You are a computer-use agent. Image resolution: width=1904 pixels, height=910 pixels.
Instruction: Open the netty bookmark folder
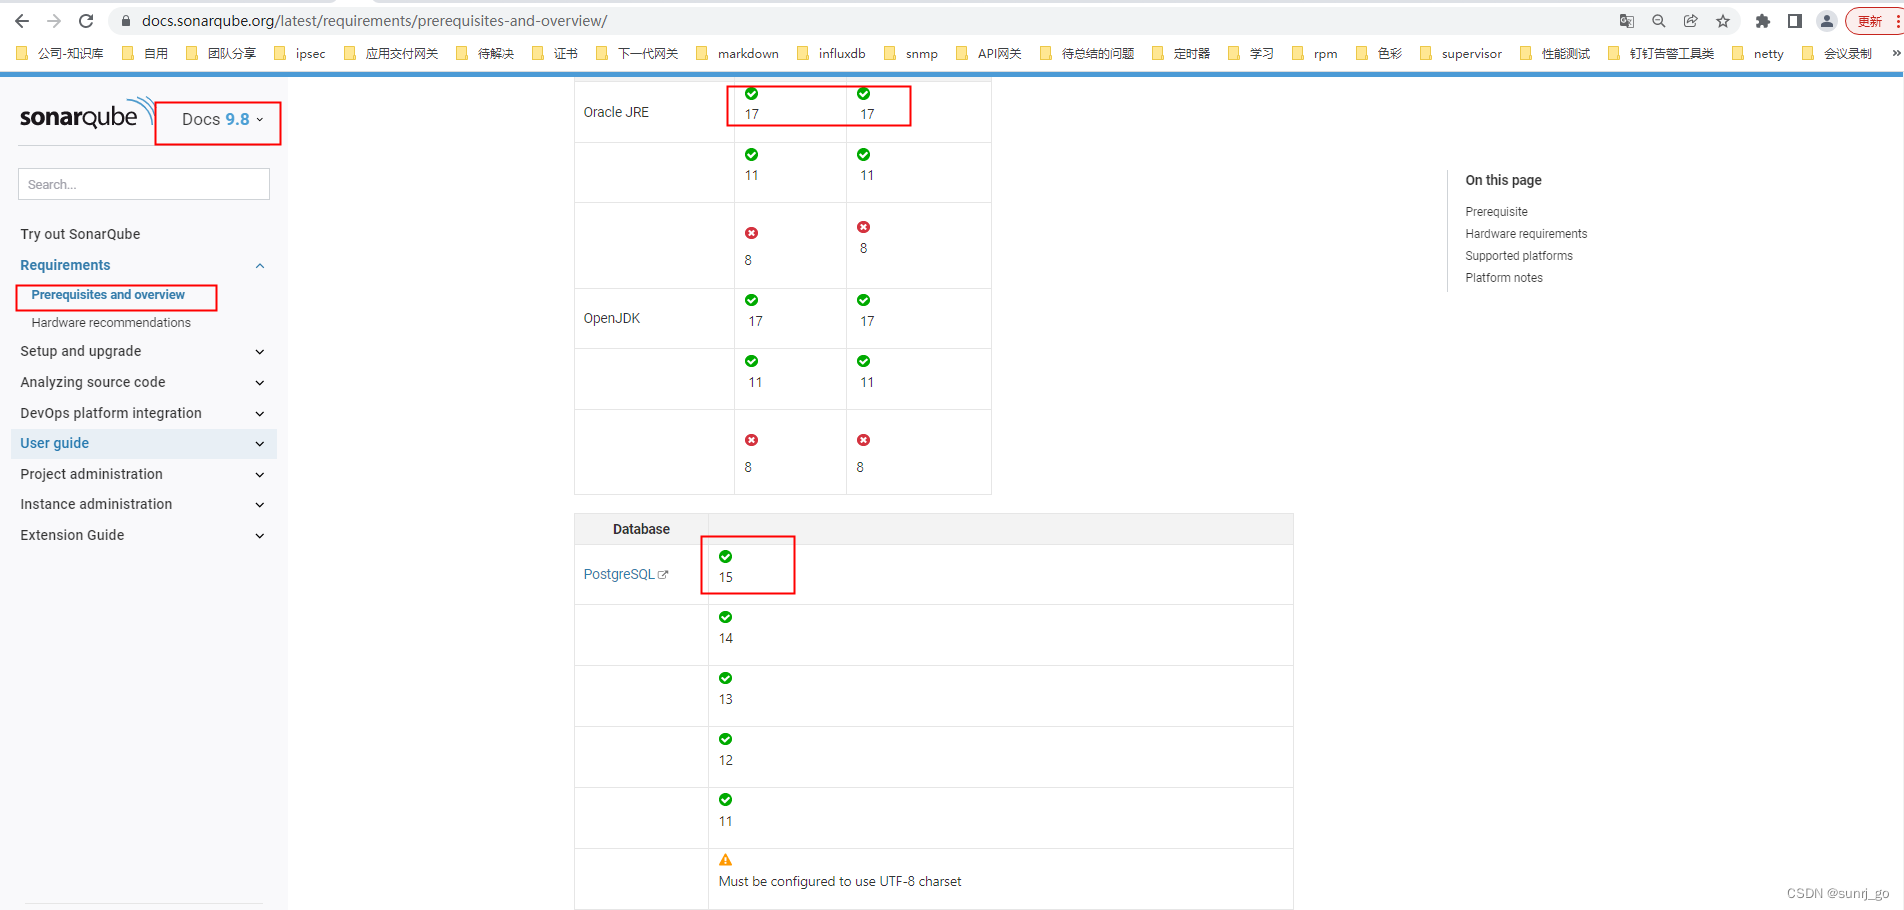(1758, 54)
